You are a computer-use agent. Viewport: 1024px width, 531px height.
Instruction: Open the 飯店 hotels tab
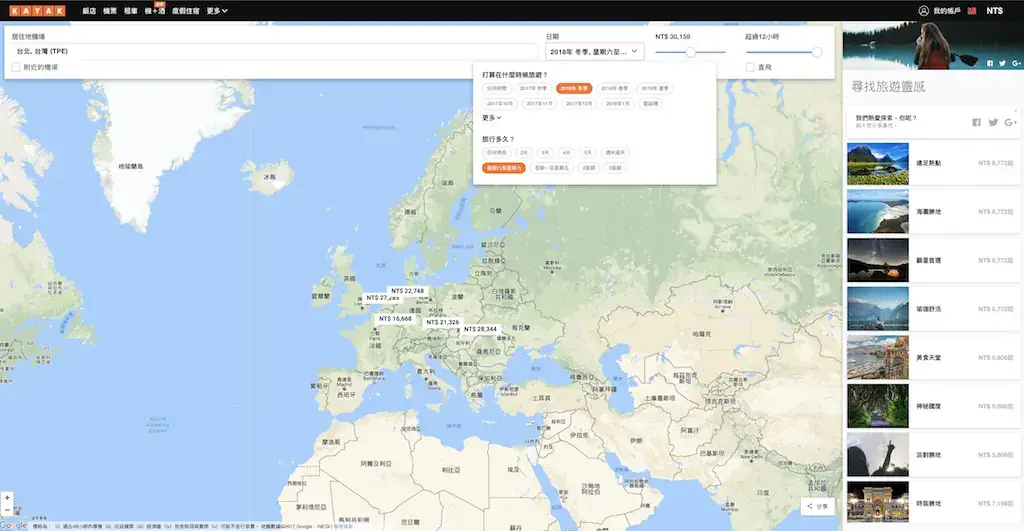[x=89, y=11]
